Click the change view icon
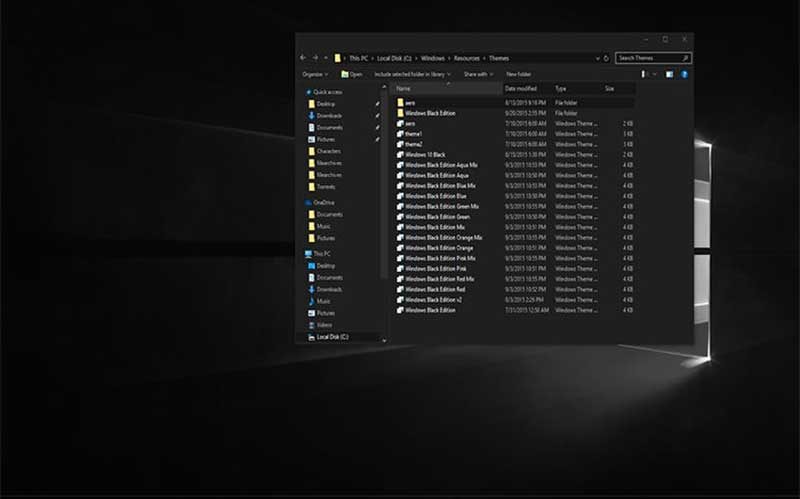The width and height of the screenshot is (800, 499). [643, 74]
